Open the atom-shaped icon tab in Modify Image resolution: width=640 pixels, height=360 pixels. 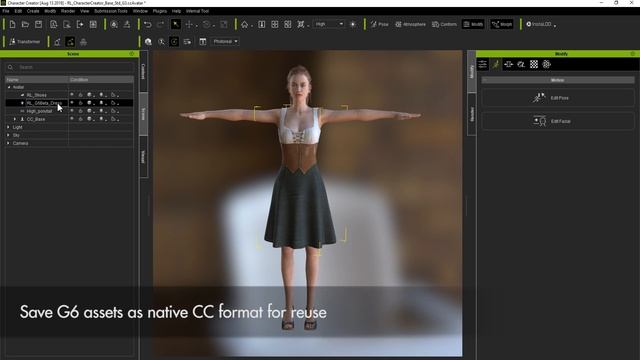pyautogui.click(x=547, y=64)
